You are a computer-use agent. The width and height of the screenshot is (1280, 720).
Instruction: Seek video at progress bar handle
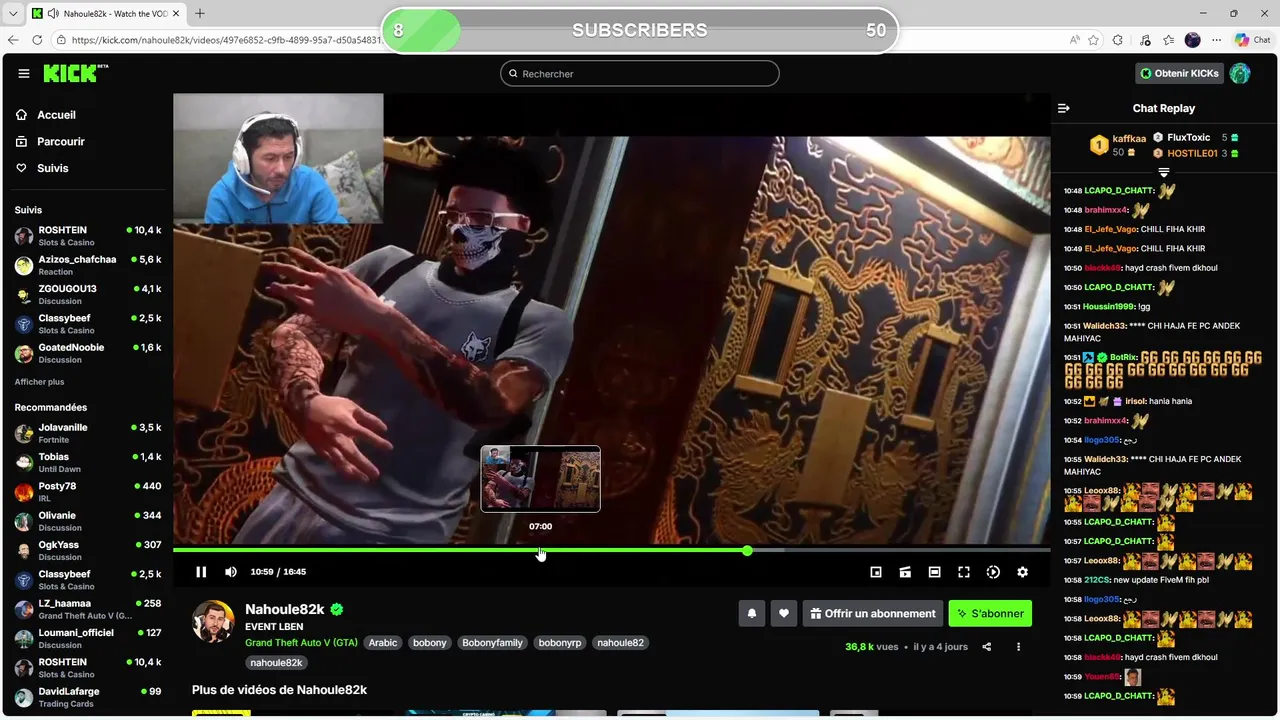click(747, 551)
